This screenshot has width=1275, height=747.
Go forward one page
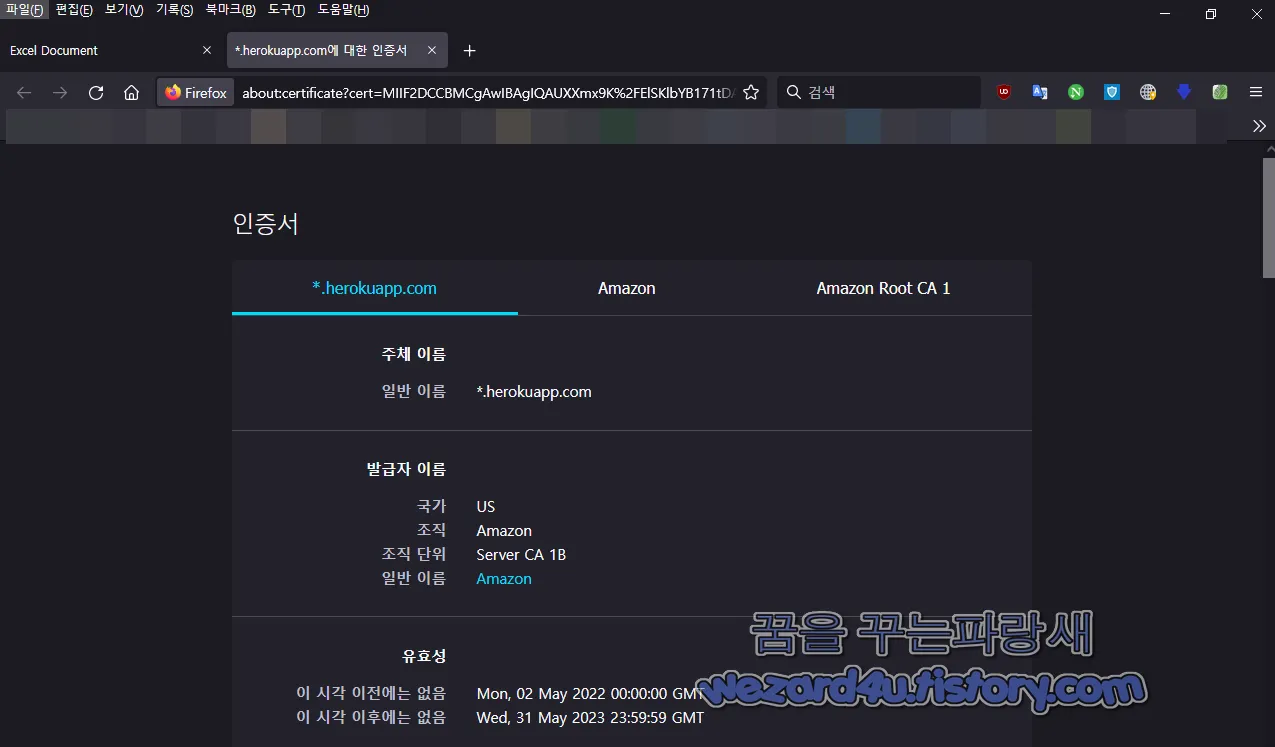60,92
